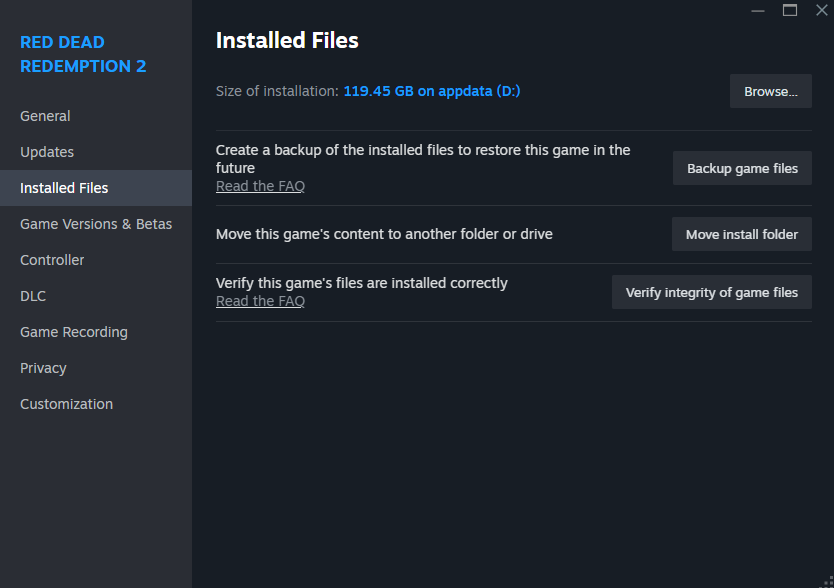Open Read the FAQ link under backup description

260,186
